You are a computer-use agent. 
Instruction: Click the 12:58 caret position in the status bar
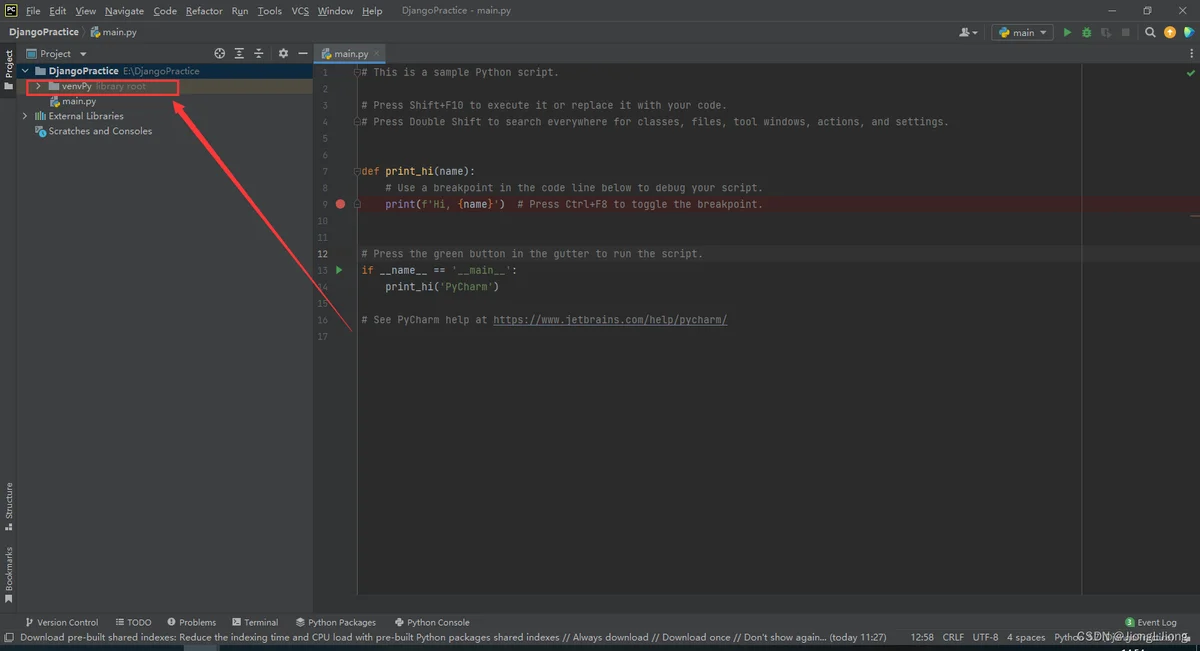tap(923, 637)
